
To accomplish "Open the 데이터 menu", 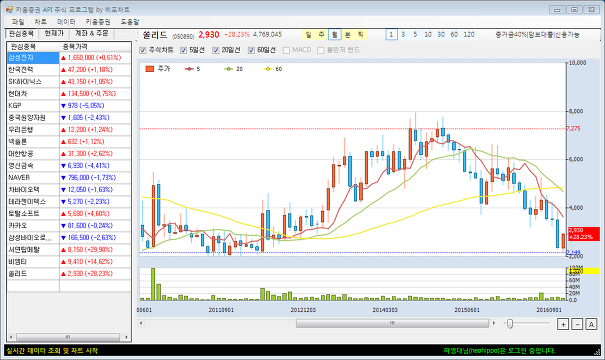I will coord(66,22).
